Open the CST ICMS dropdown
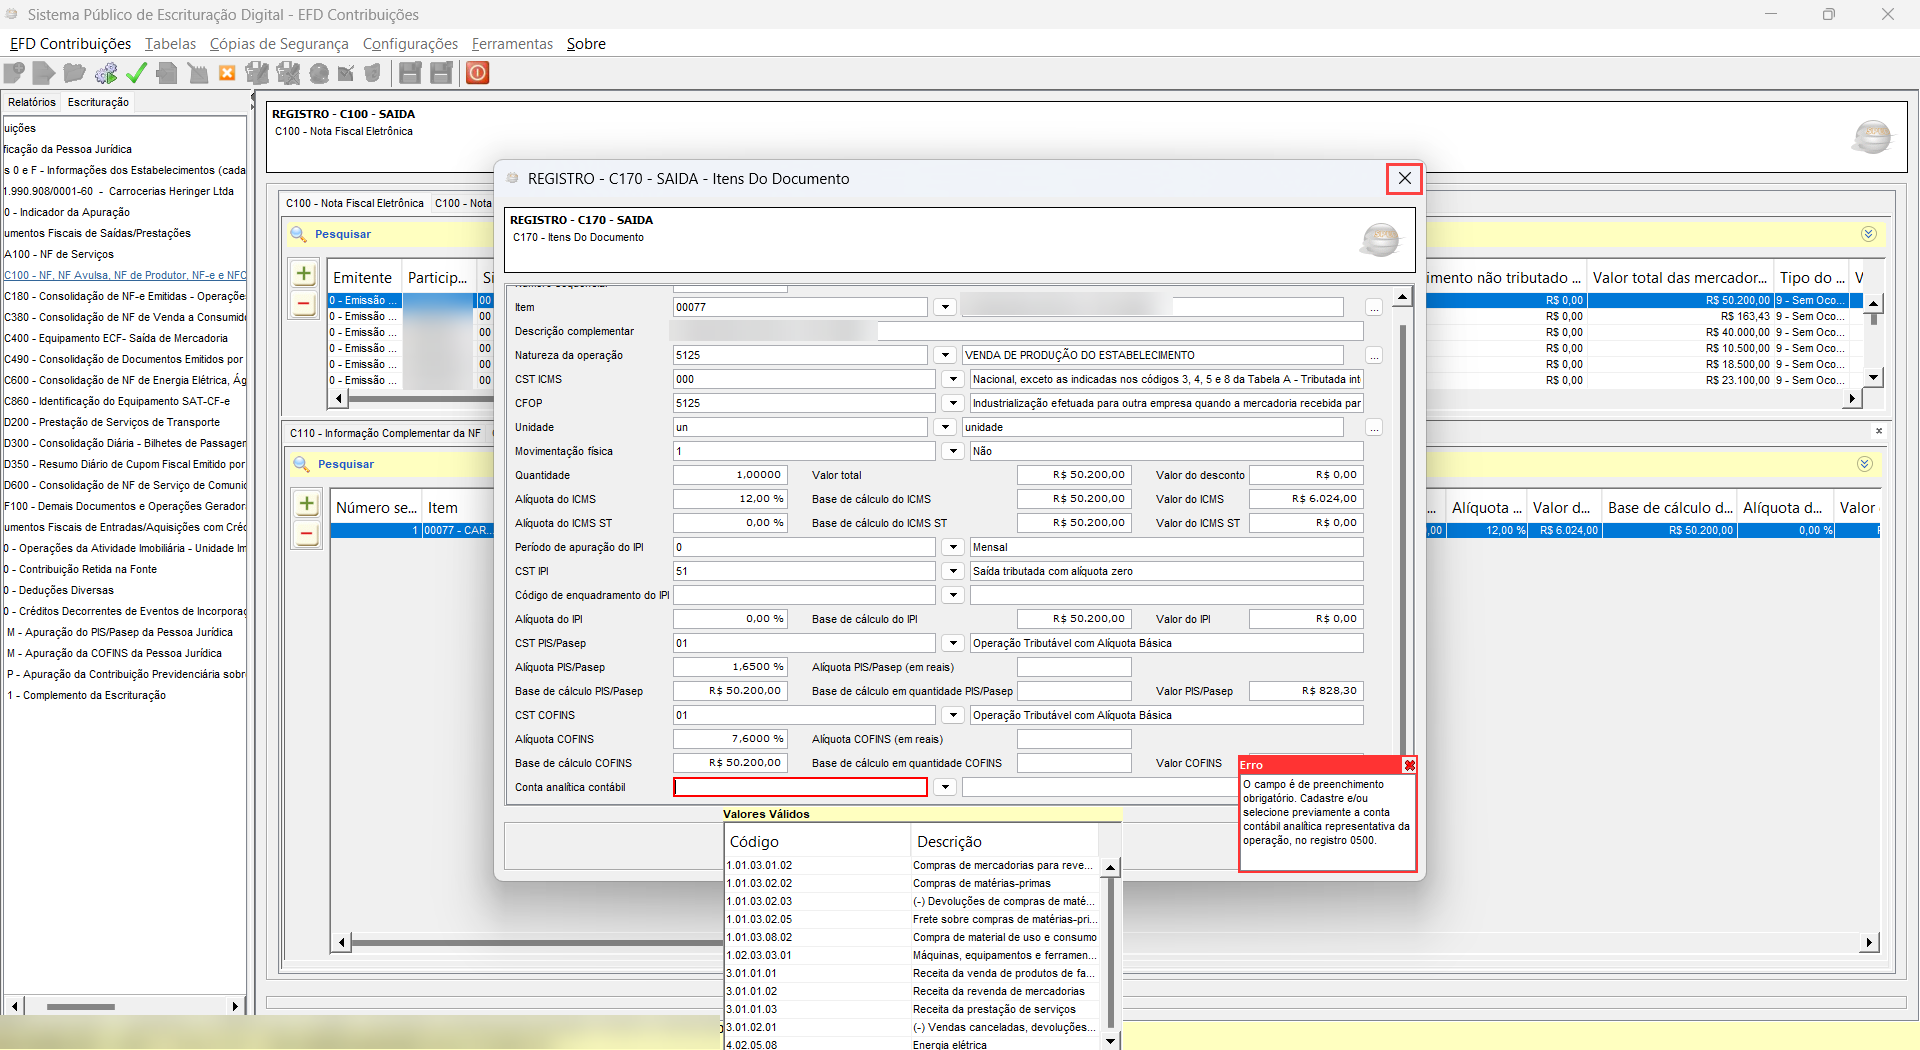Screen dimensions: 1920x1050 click(953, 380)
